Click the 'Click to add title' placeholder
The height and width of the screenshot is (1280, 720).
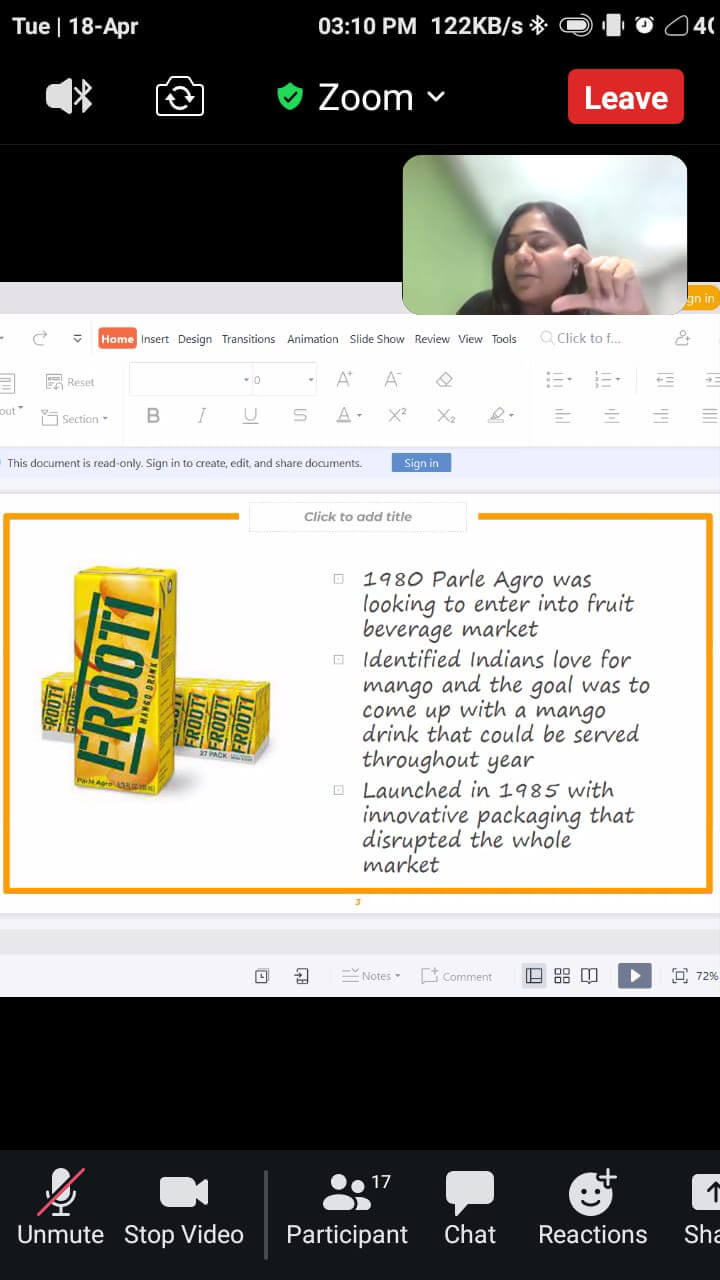tap(358, 517)
